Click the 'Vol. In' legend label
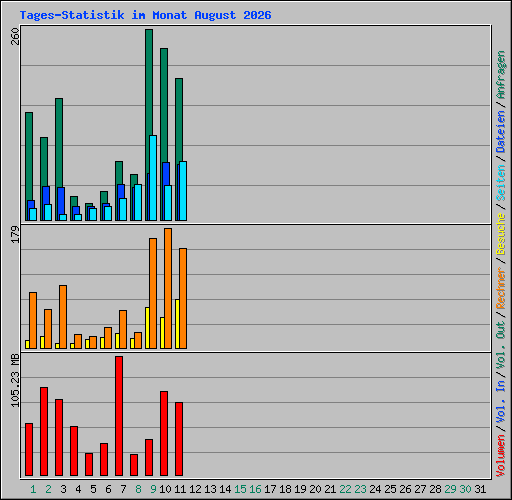 [501, 402]
